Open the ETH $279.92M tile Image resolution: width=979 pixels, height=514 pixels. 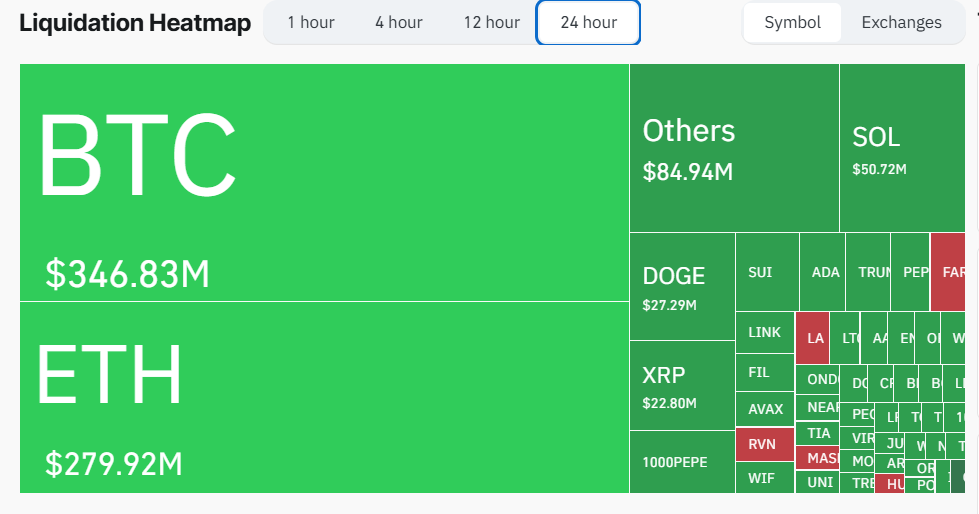point(324,397)
